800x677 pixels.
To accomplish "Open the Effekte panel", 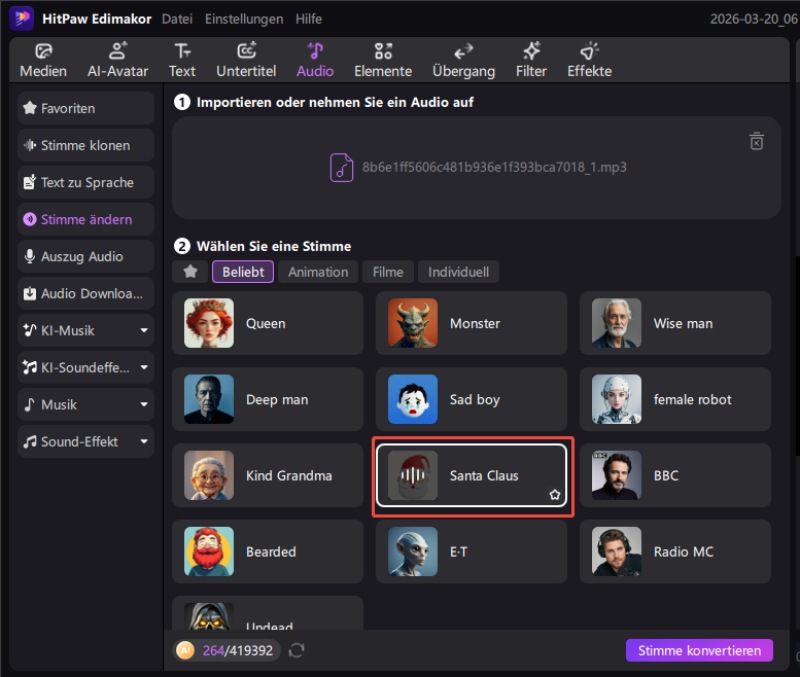I will click(x=589, y=60).
